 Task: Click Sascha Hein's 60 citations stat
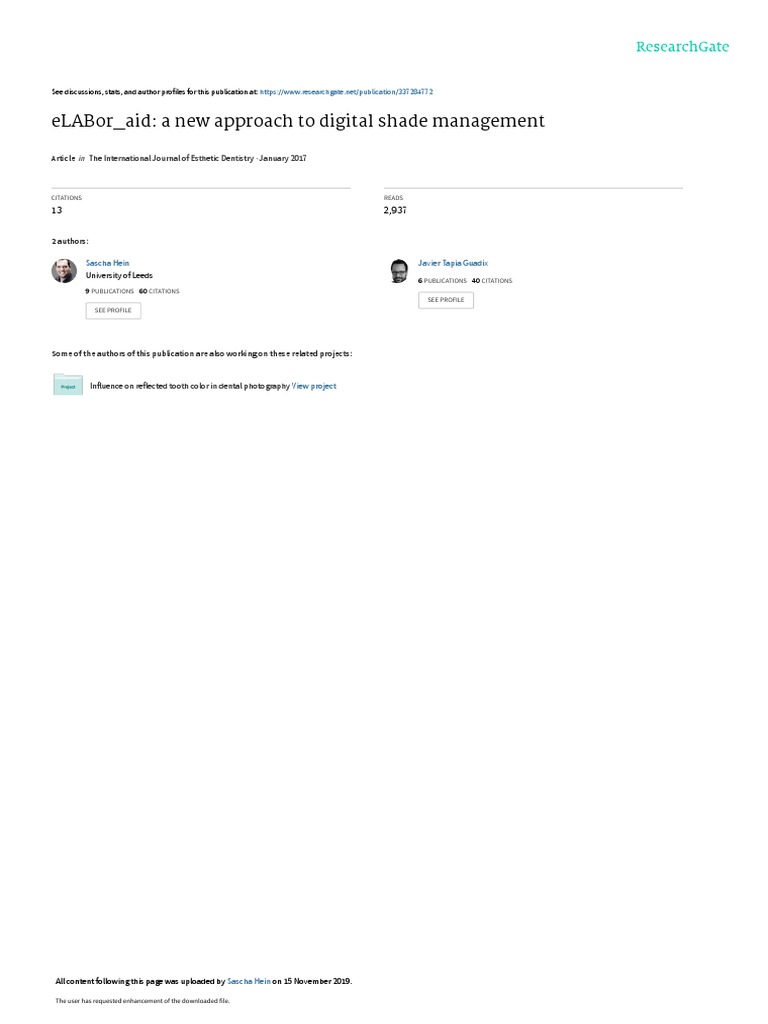(x=159, y=291)
